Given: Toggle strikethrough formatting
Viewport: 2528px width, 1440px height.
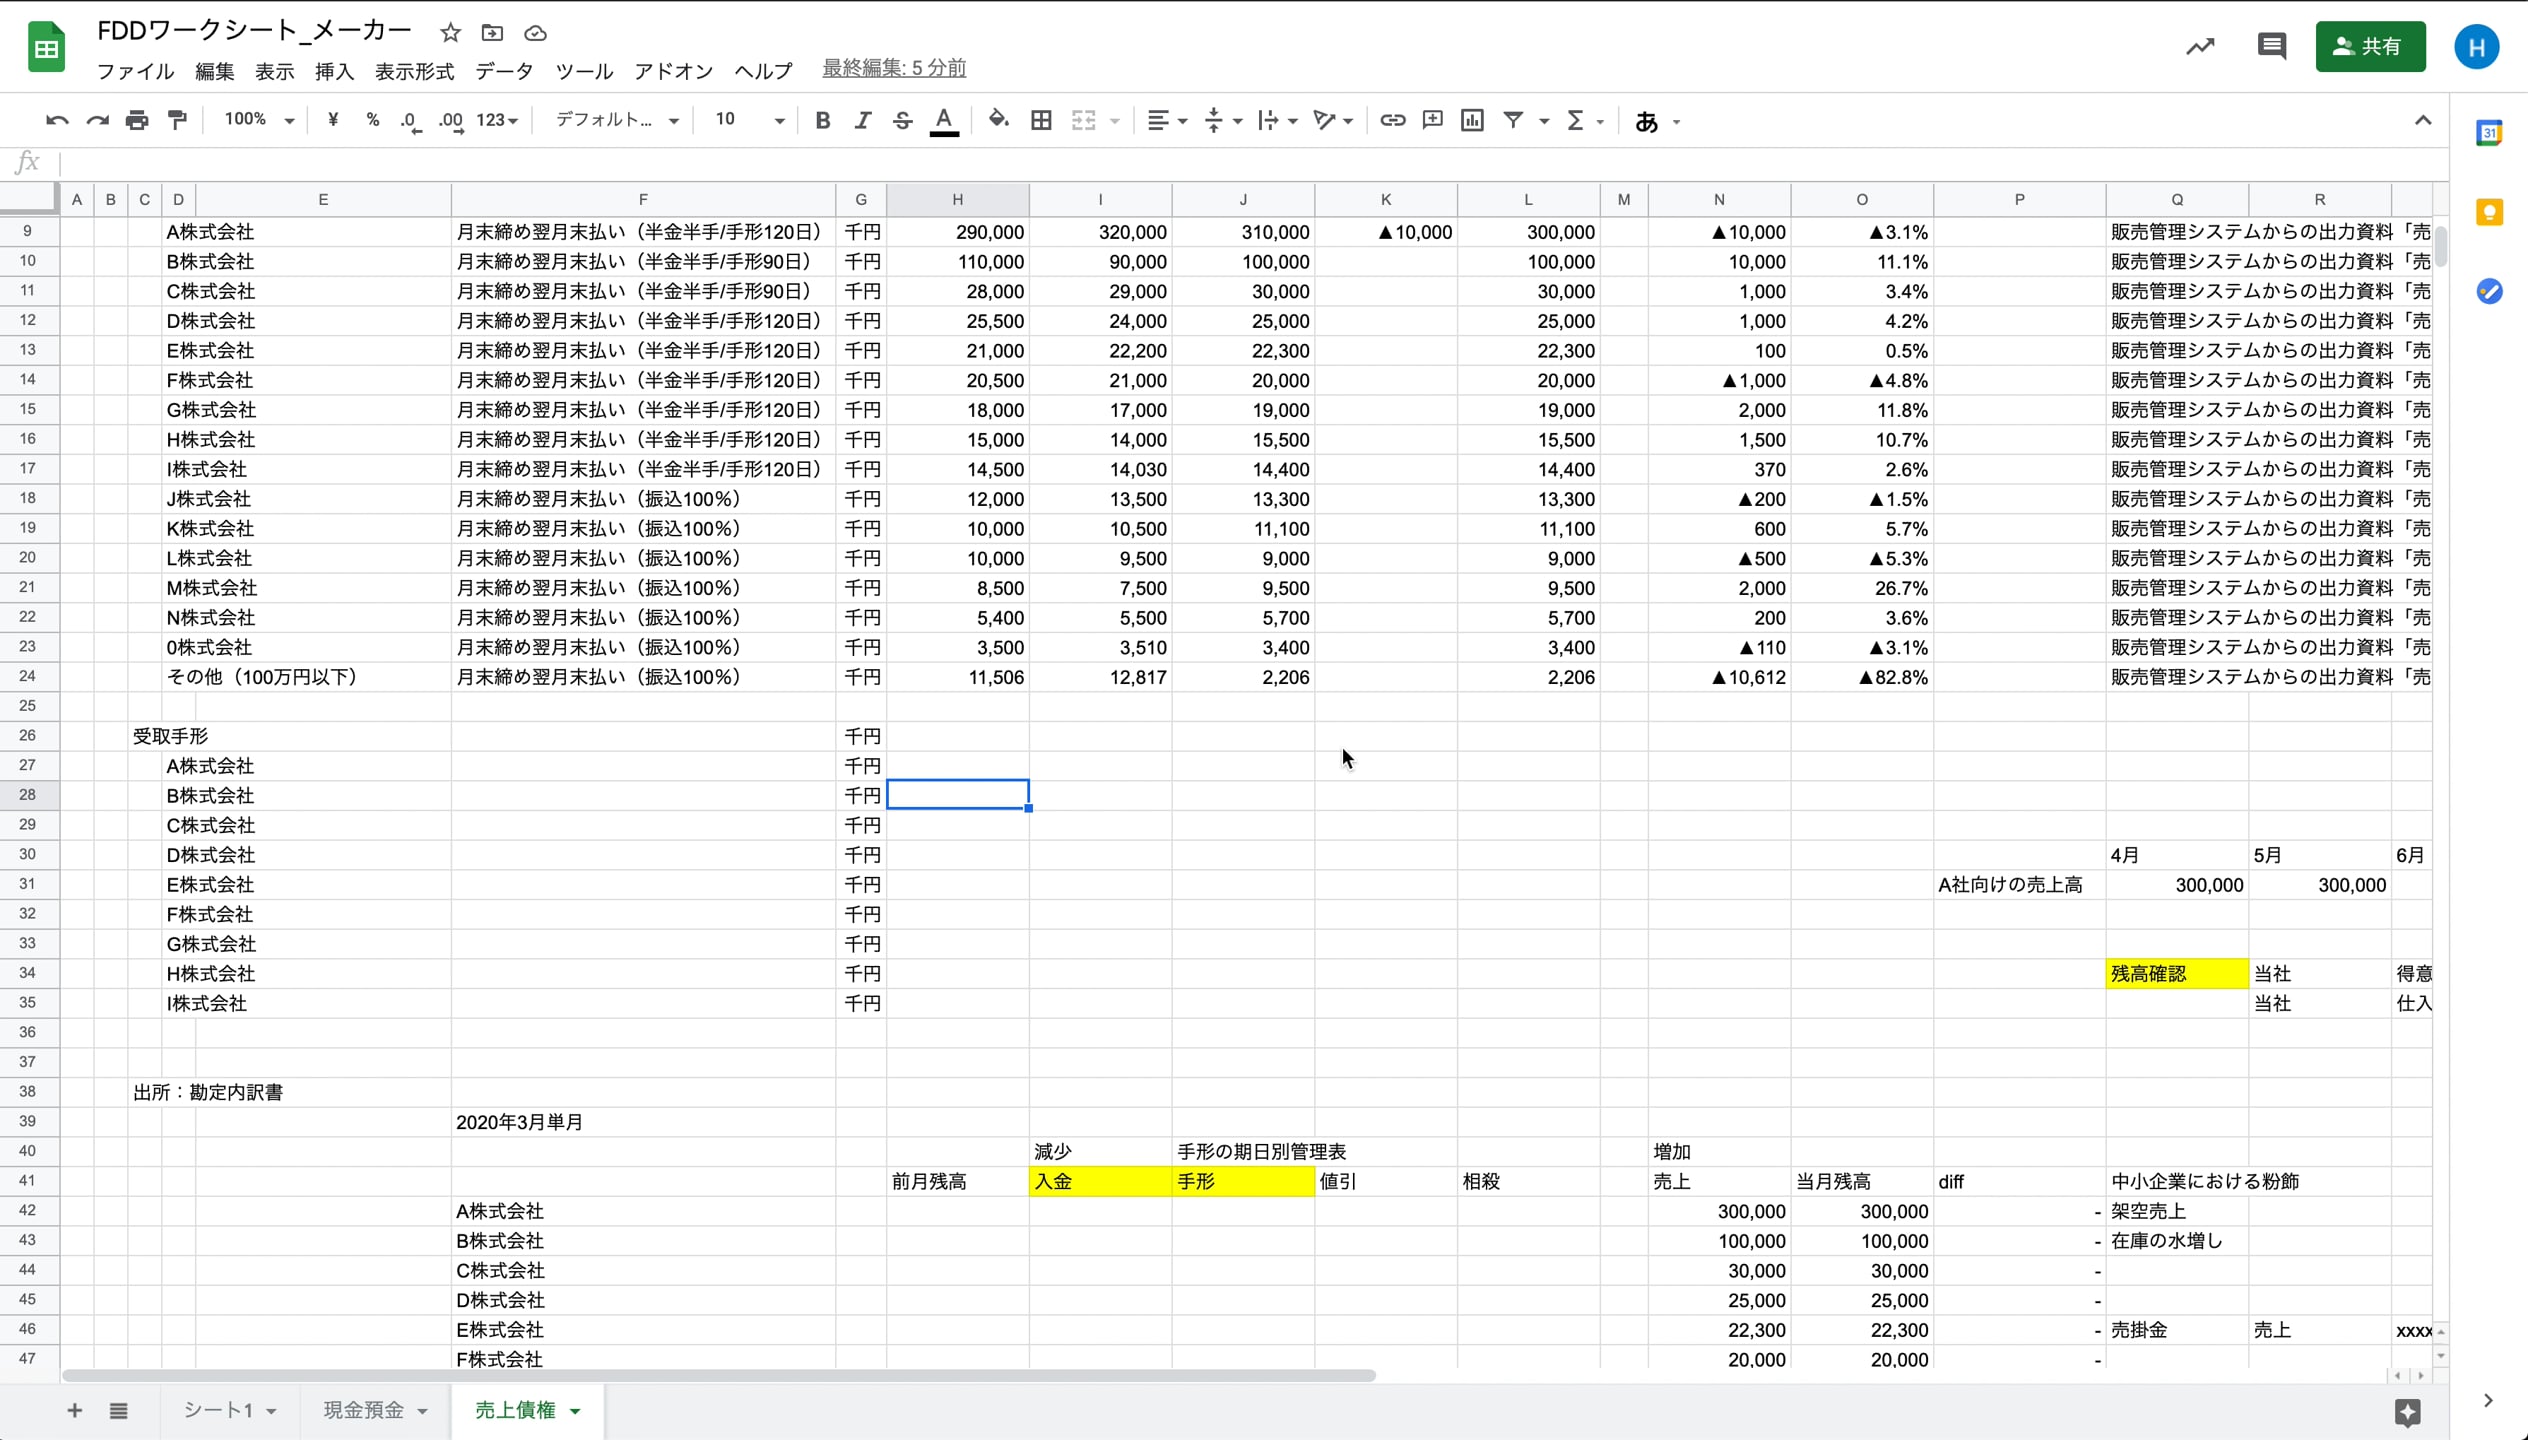Looking at the screenshot, I should pyautogui.click(x=902, y=121).
